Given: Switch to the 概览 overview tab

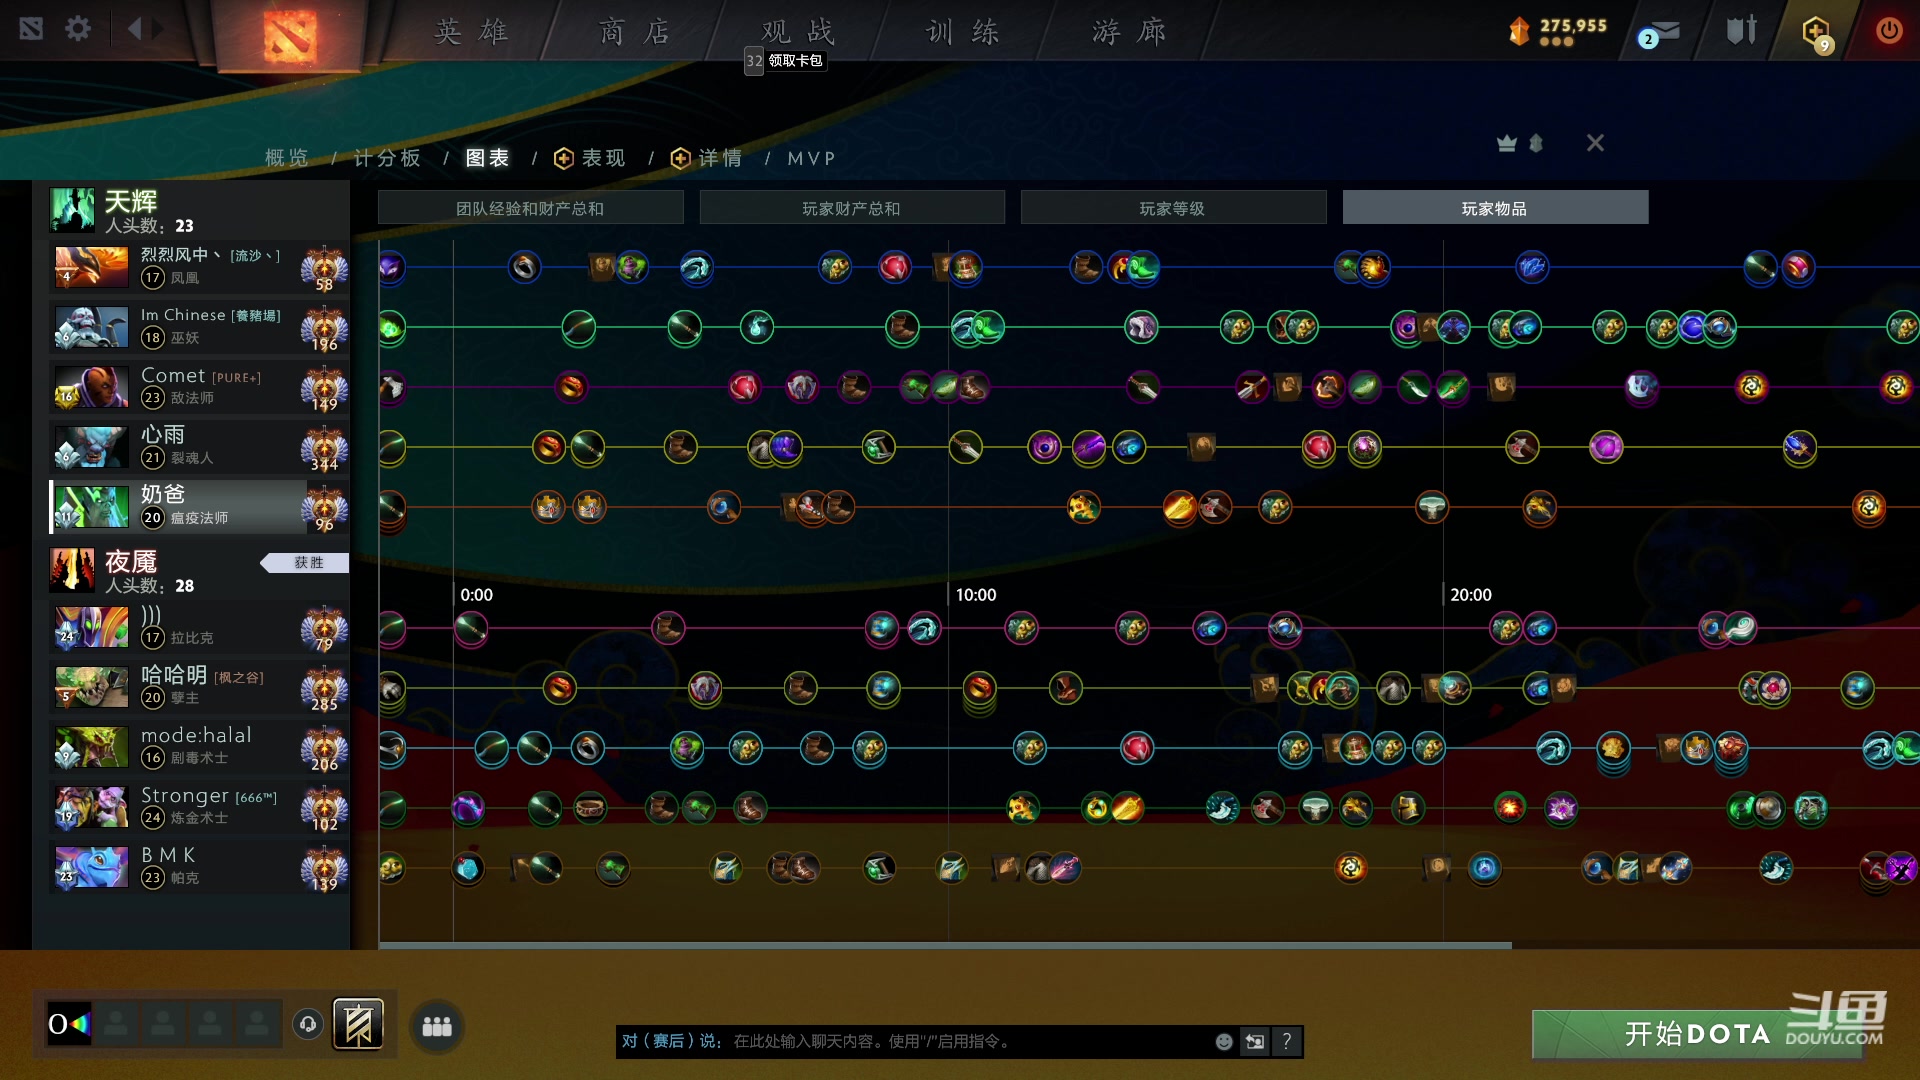Looking at the screenshot, I should click(287, 158).
